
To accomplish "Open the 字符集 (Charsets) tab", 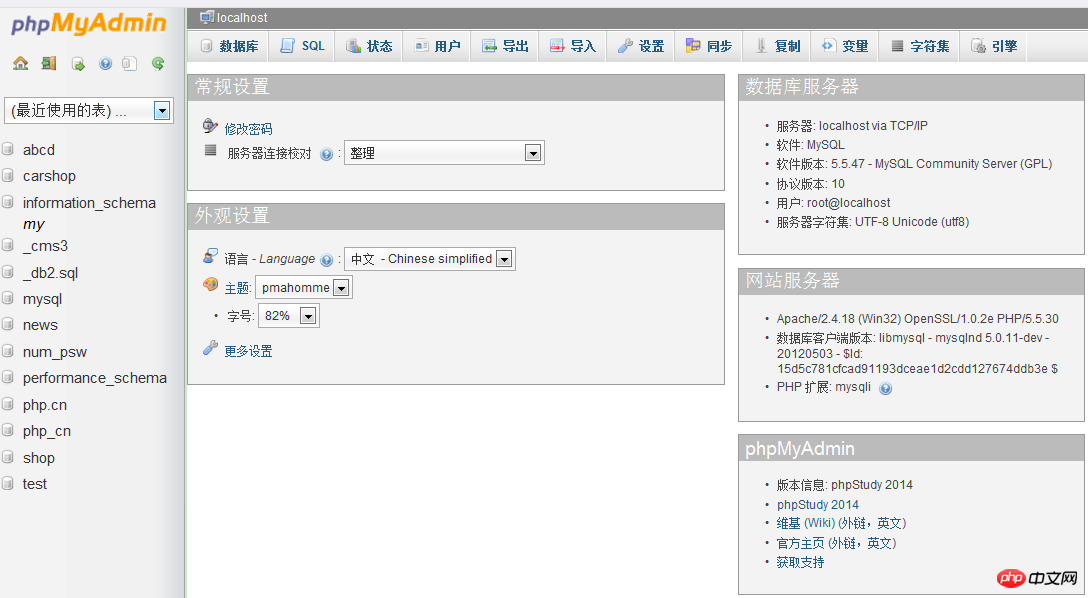I will click(x=919, y=46).
